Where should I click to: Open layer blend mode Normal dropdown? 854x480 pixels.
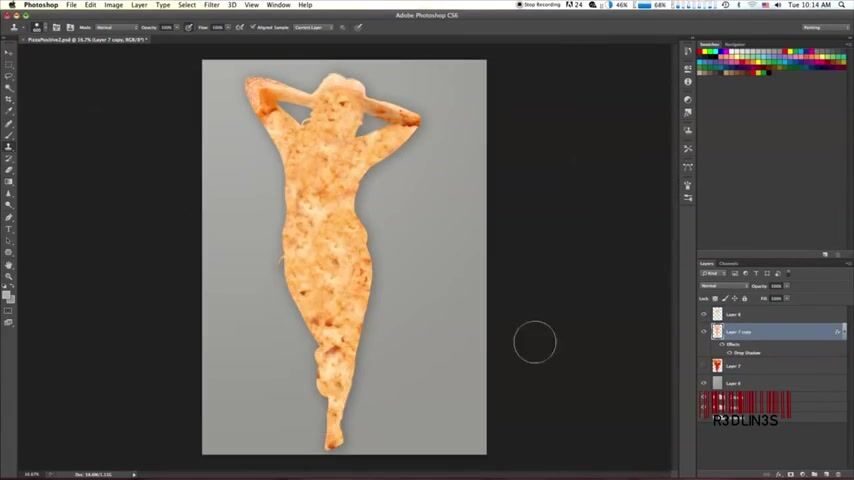coord(722,286)
